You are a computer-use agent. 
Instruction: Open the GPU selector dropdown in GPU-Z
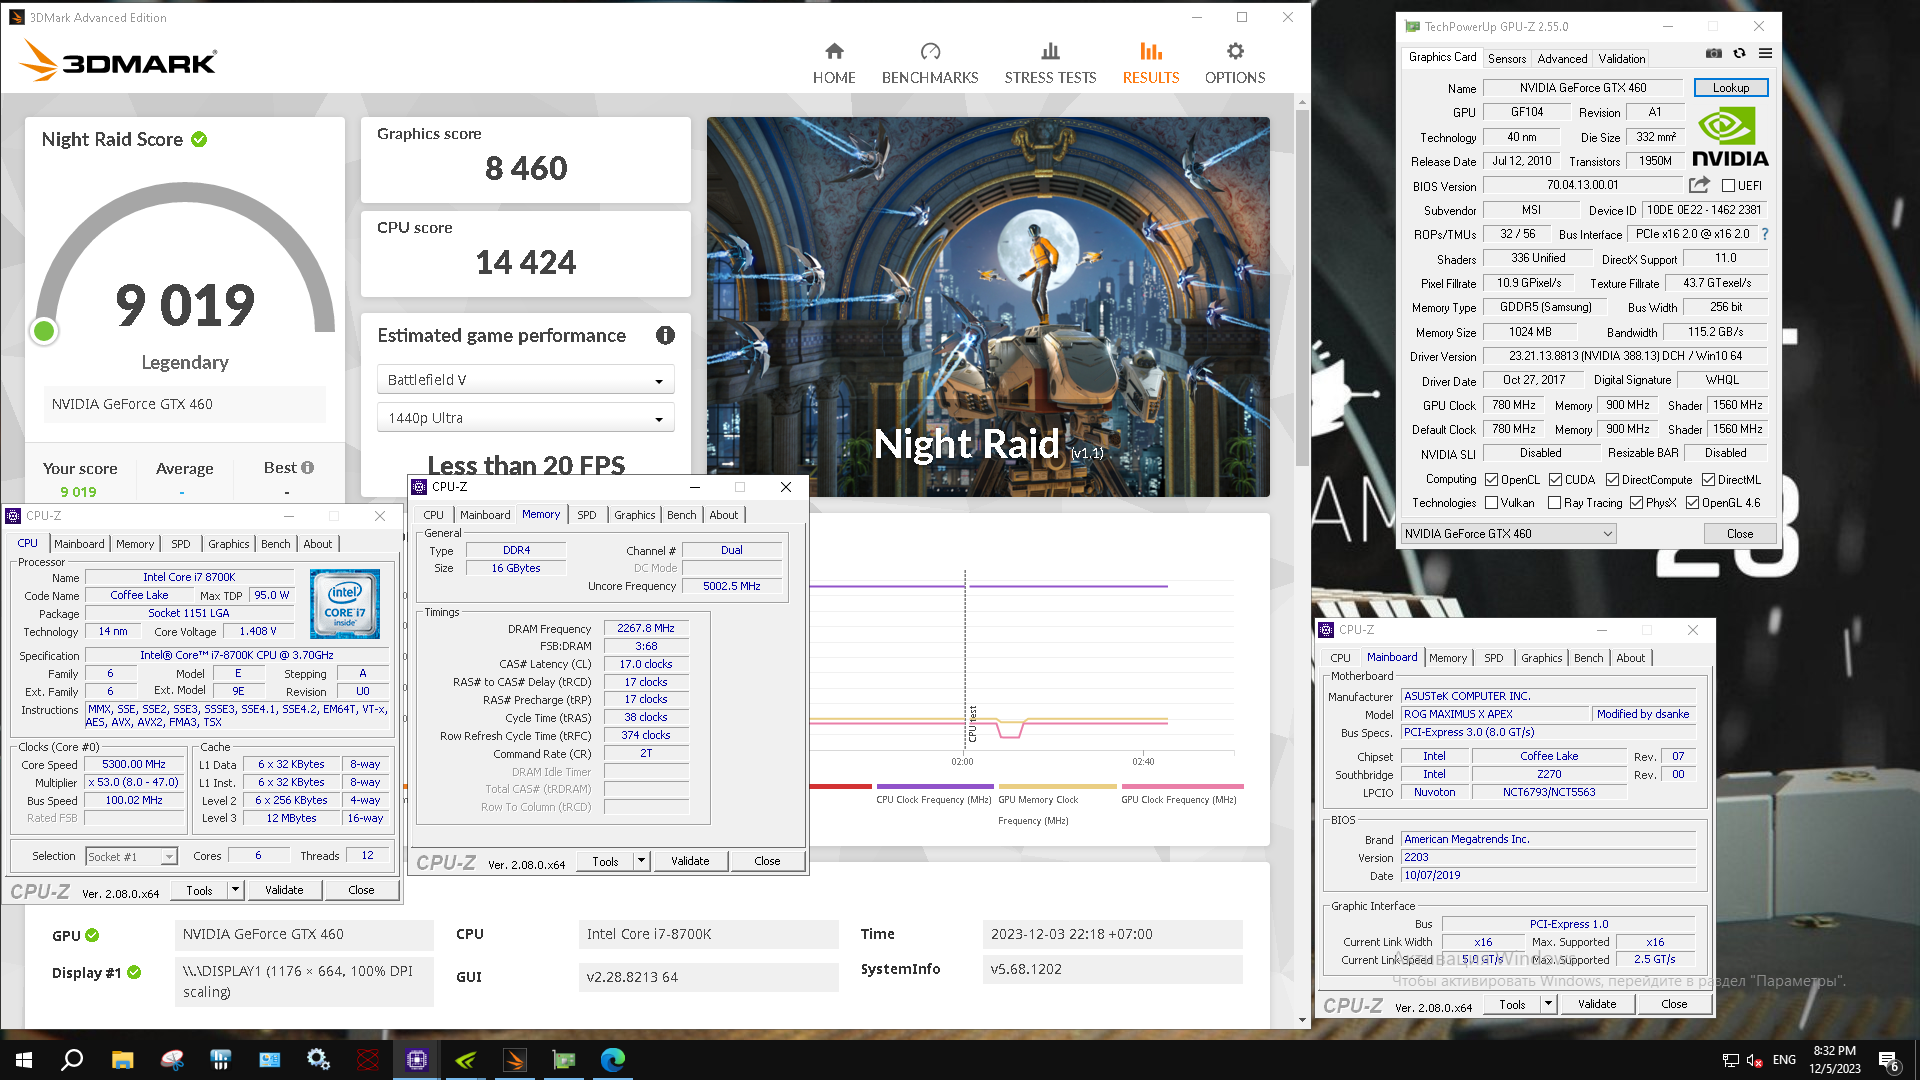(1508, 534)
